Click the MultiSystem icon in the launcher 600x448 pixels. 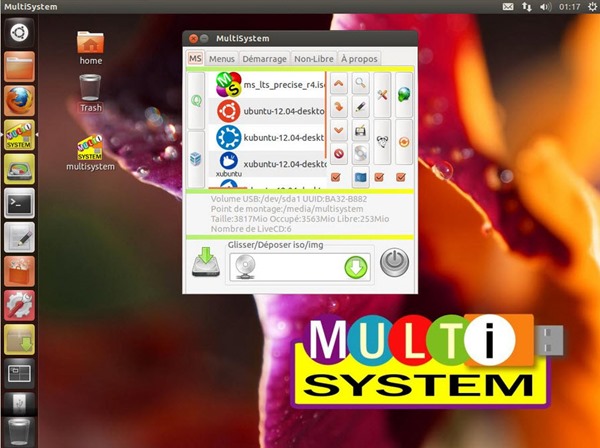click(19, 135)
